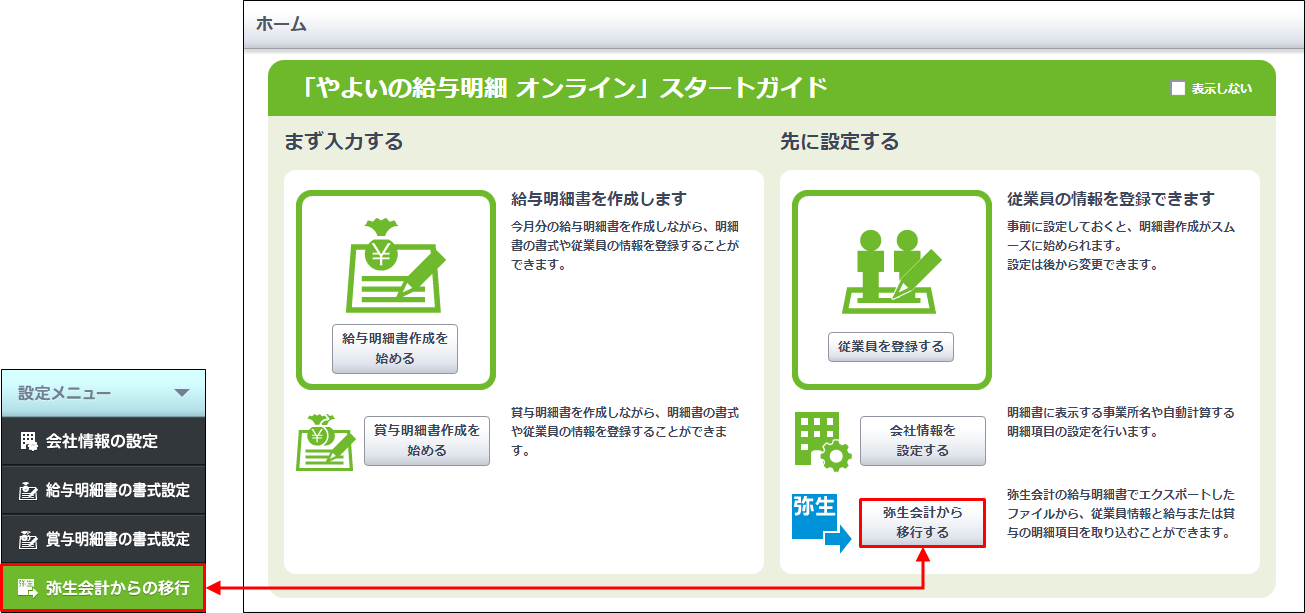Click the 会社情報を設定する button
Viewport: 1305px width, 613px height.
pyautogui.click(x=923, y=440)
